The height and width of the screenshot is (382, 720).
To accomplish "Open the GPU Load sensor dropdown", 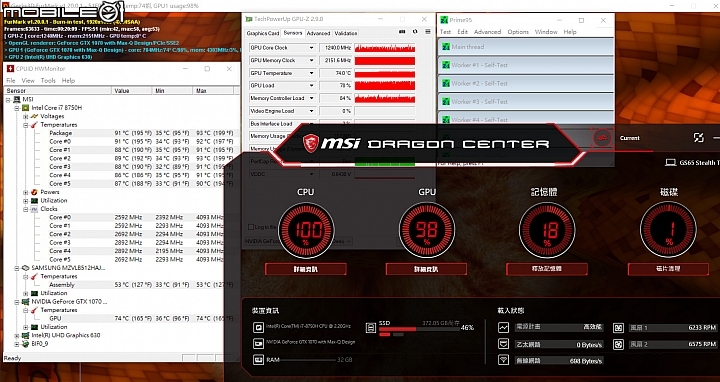I will (x=311, y=85).
